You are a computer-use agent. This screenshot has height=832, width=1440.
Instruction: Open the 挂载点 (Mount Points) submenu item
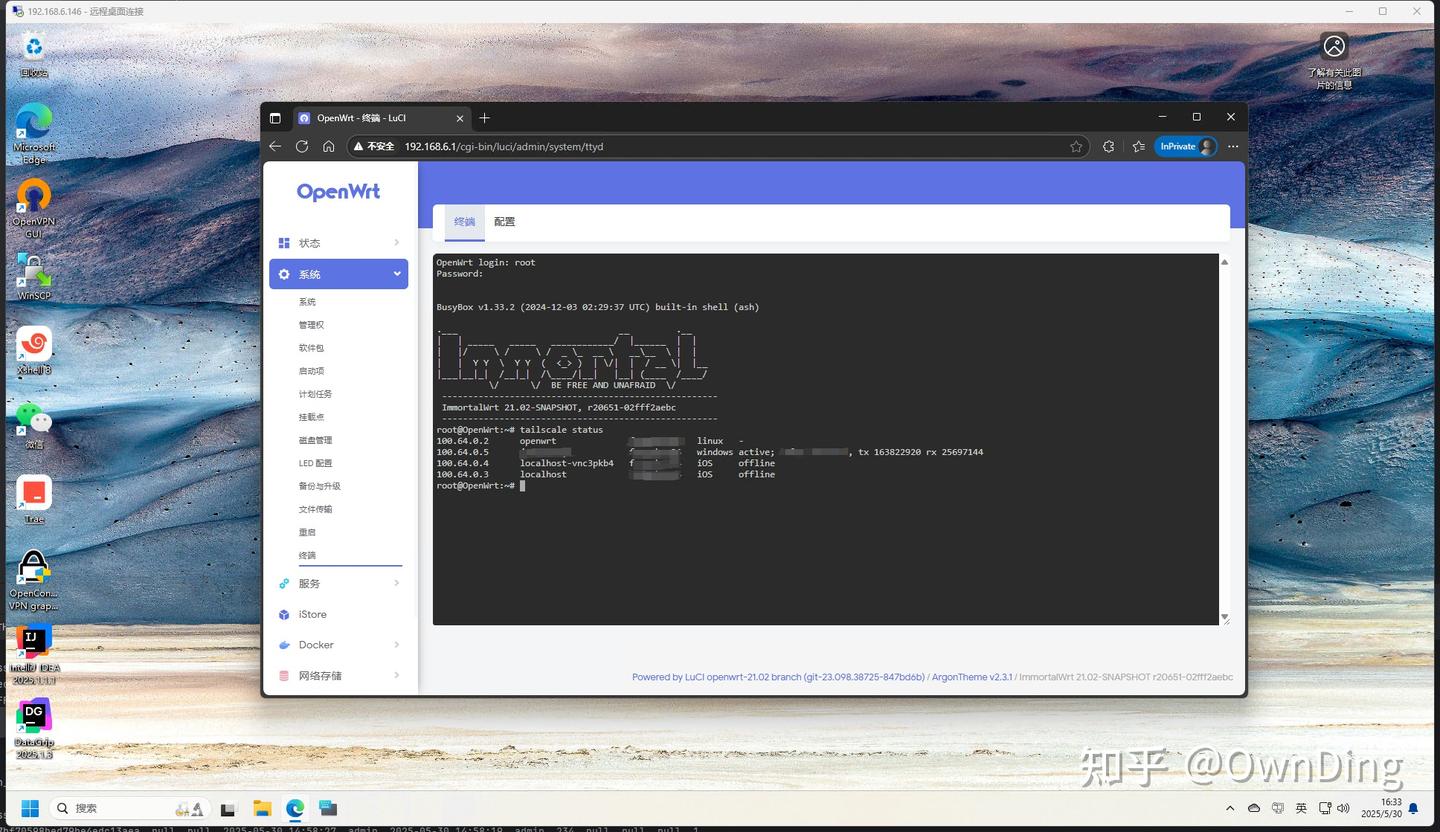click(311, 417)
